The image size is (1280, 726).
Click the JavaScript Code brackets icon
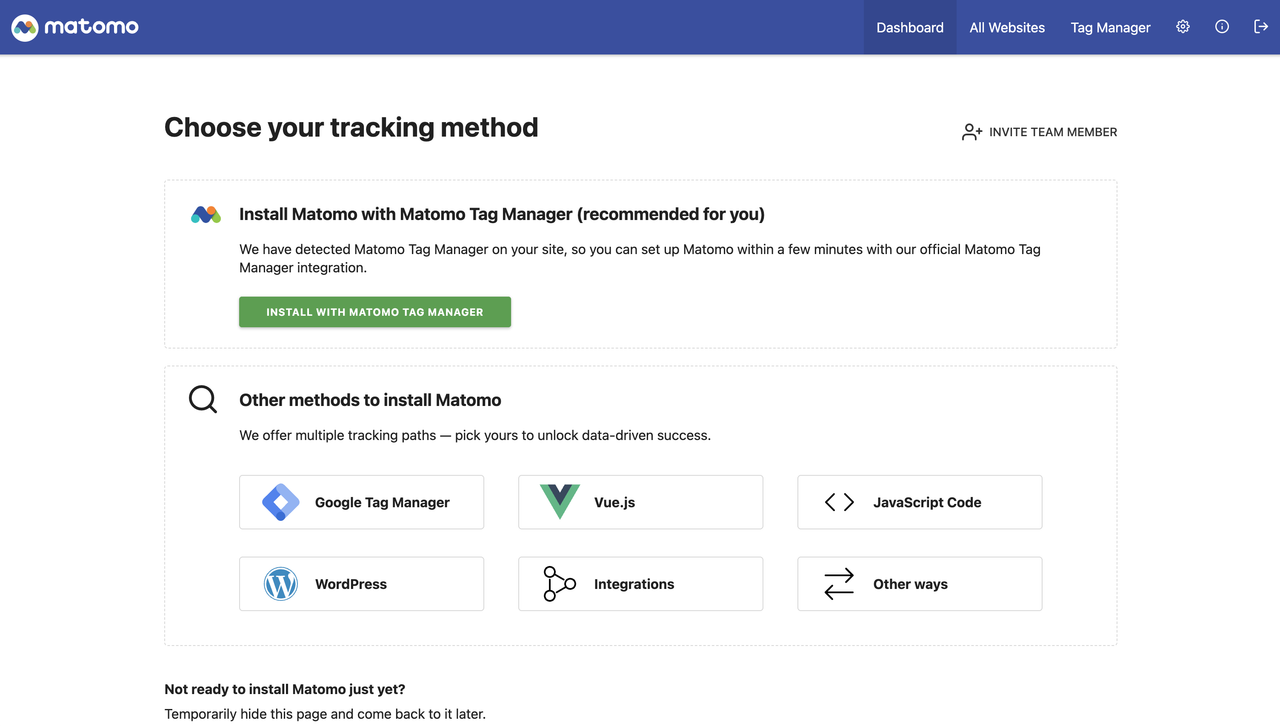839,502
